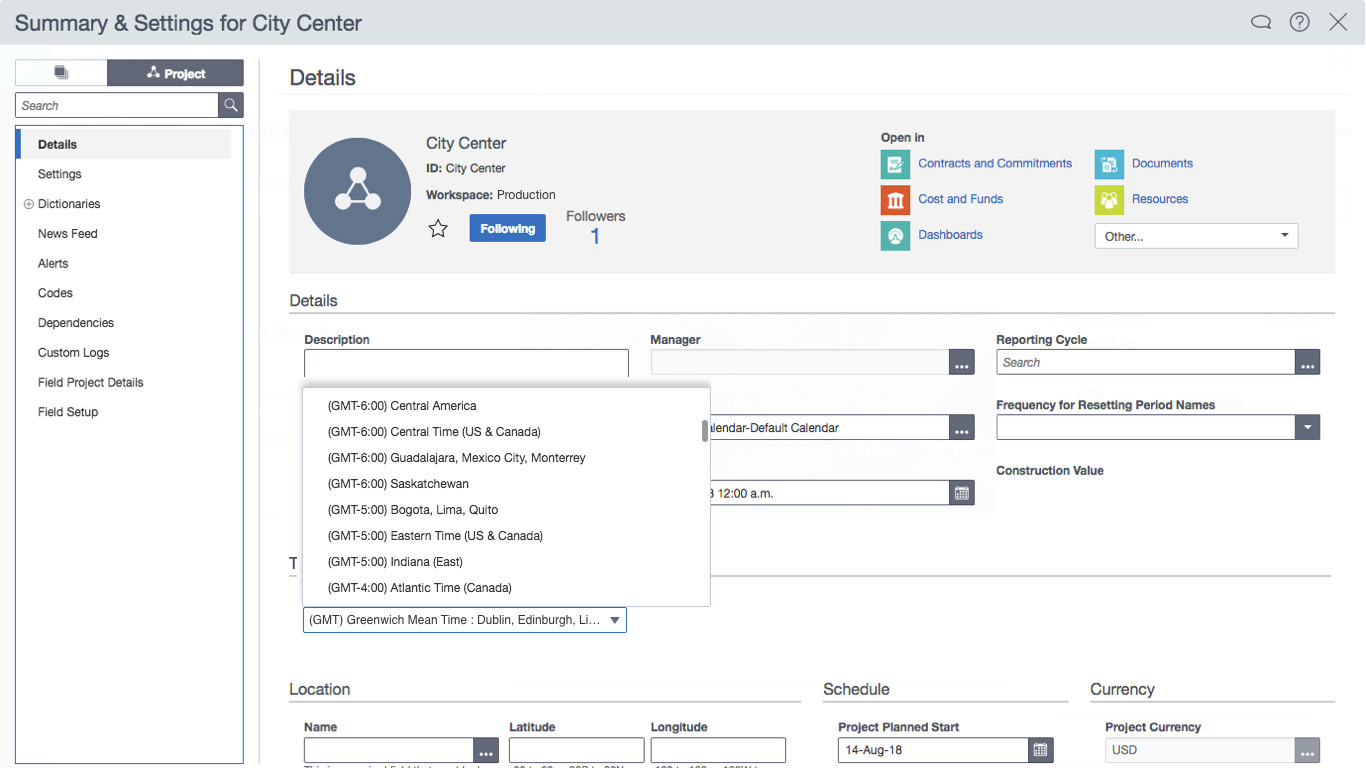Open News Feed in the sidebar
Screen dimensions: 1366x768
(x=68, y=234)
